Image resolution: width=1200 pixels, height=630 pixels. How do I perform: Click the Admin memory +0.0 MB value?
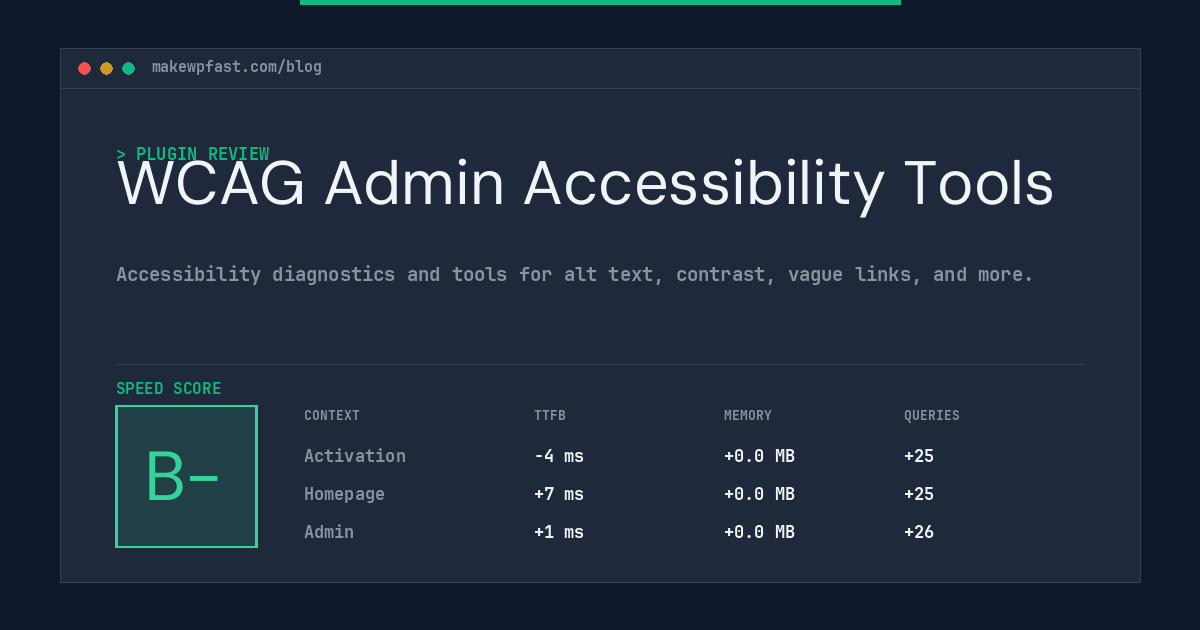tap(759, 532)
